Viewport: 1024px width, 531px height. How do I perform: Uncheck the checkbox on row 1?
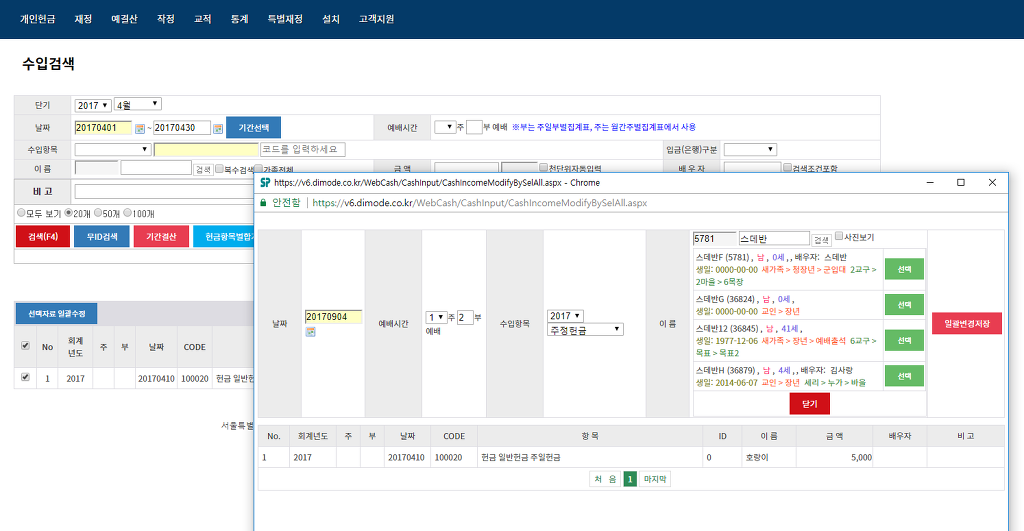click(x=25, y=379)
